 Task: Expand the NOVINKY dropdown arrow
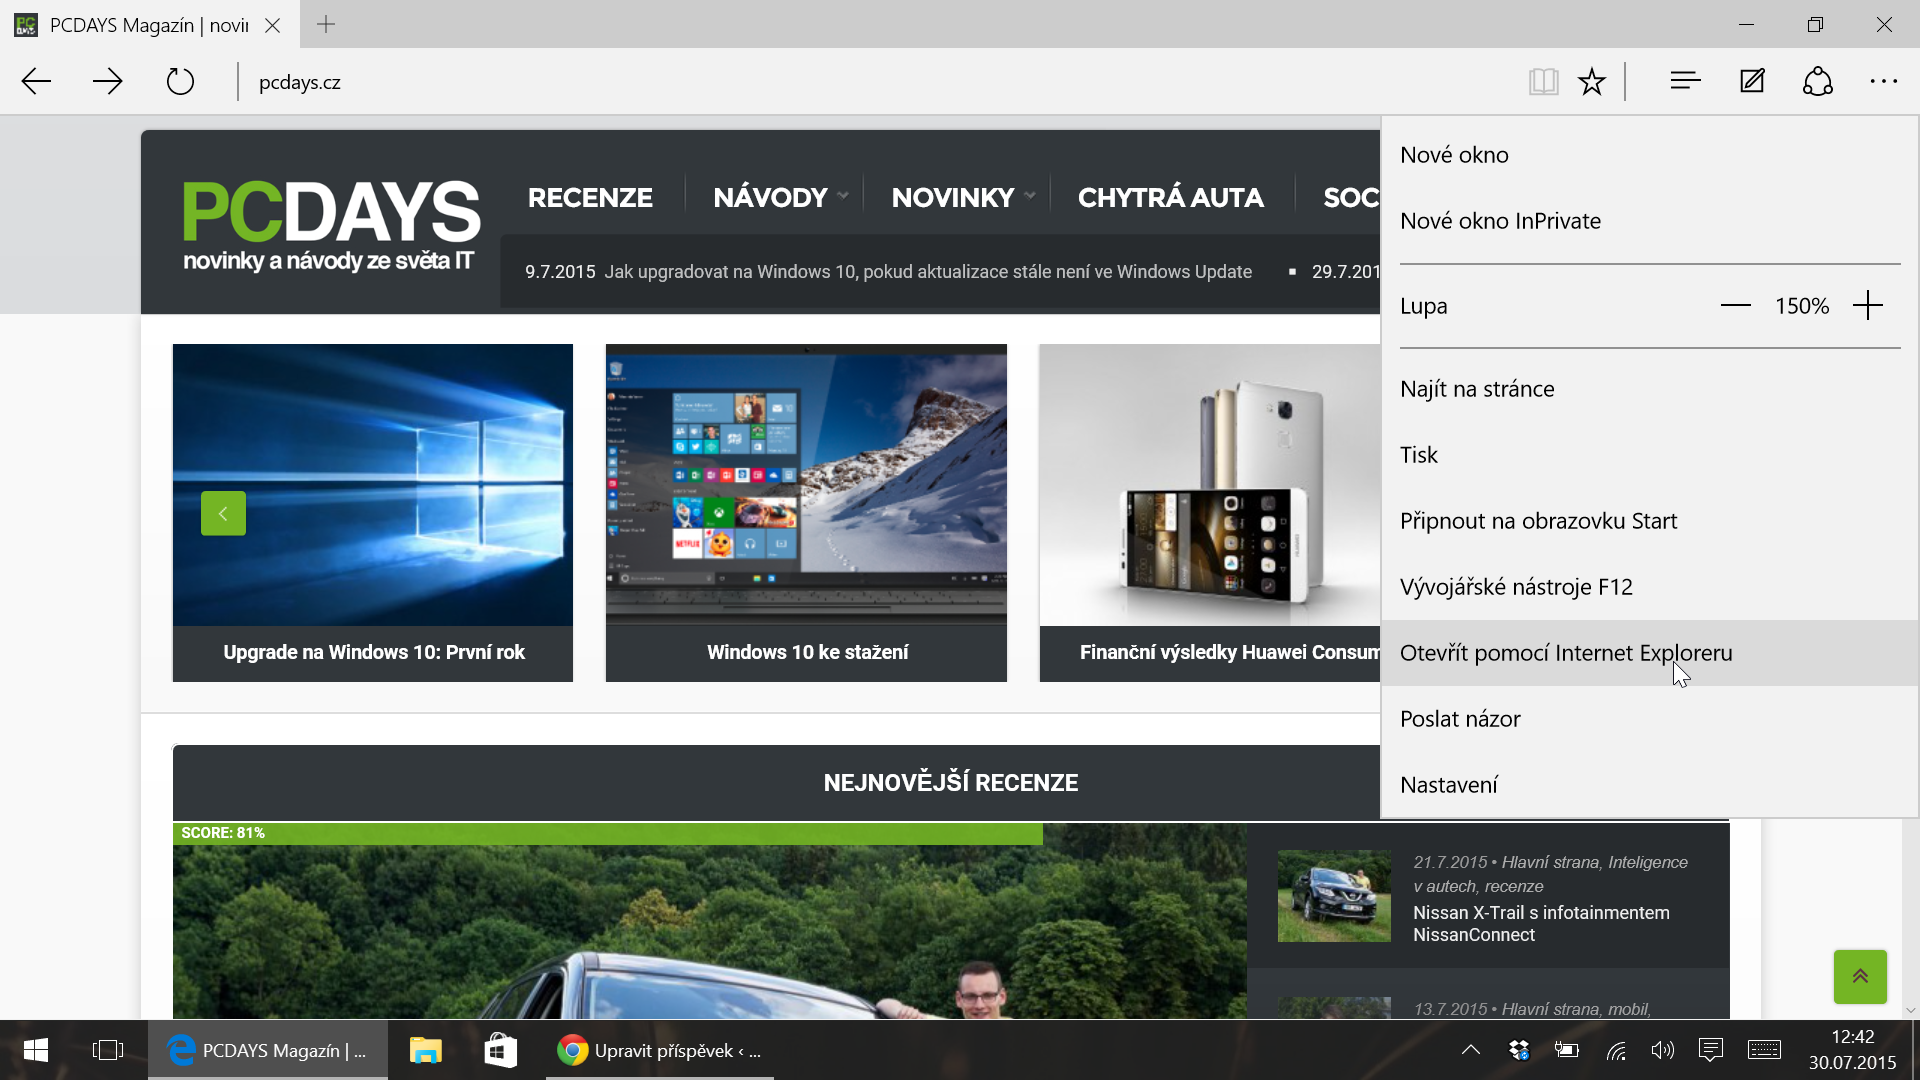[x=1030, y=196]
